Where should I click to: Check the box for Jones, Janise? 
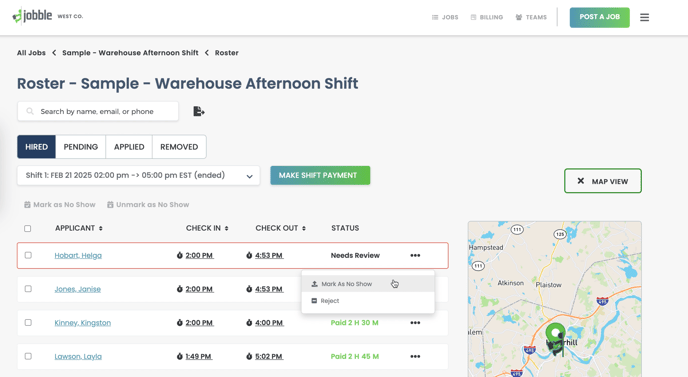coord(28,289)
